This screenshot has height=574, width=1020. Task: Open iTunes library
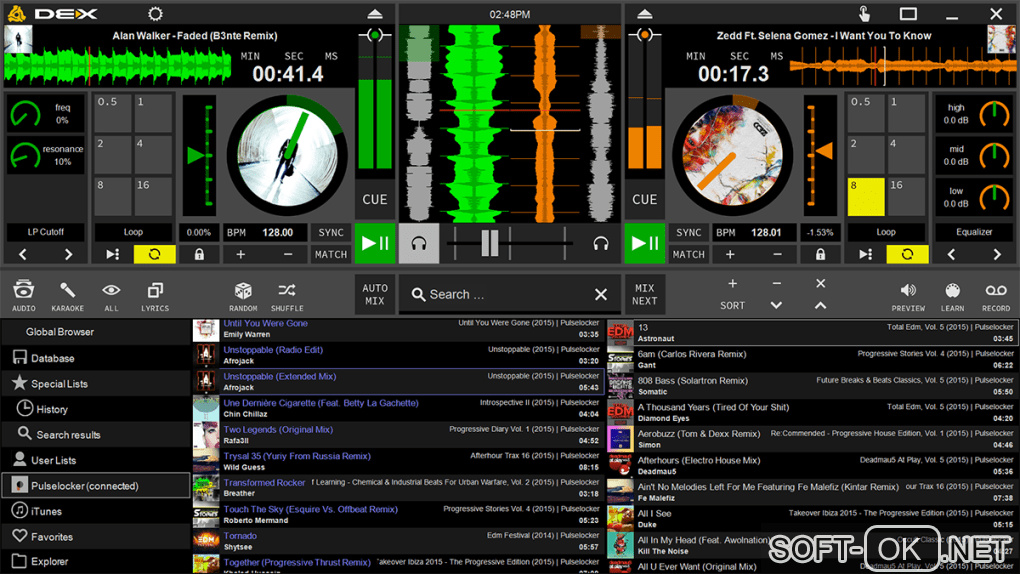coord(96,511)
